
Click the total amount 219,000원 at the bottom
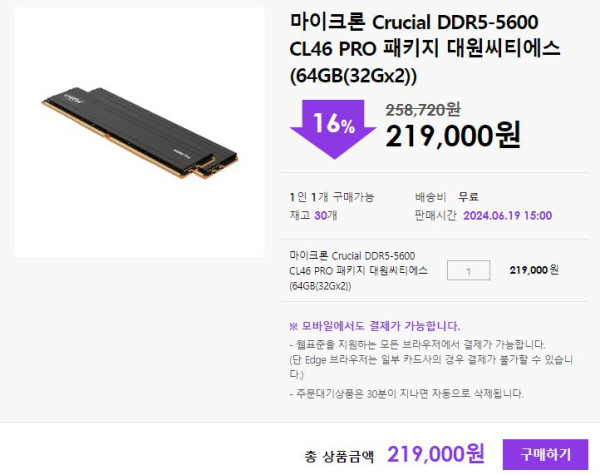point(436,454)
